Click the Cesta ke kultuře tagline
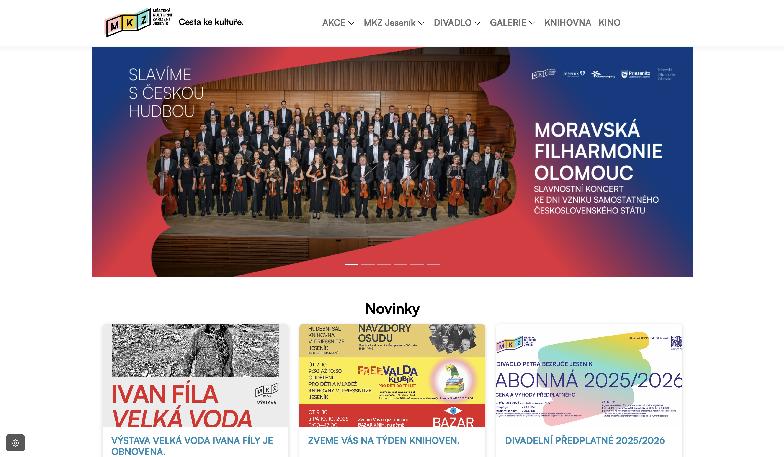Image resolution: width=784 pixels, height=457 pixels. [x=210, y=22]
